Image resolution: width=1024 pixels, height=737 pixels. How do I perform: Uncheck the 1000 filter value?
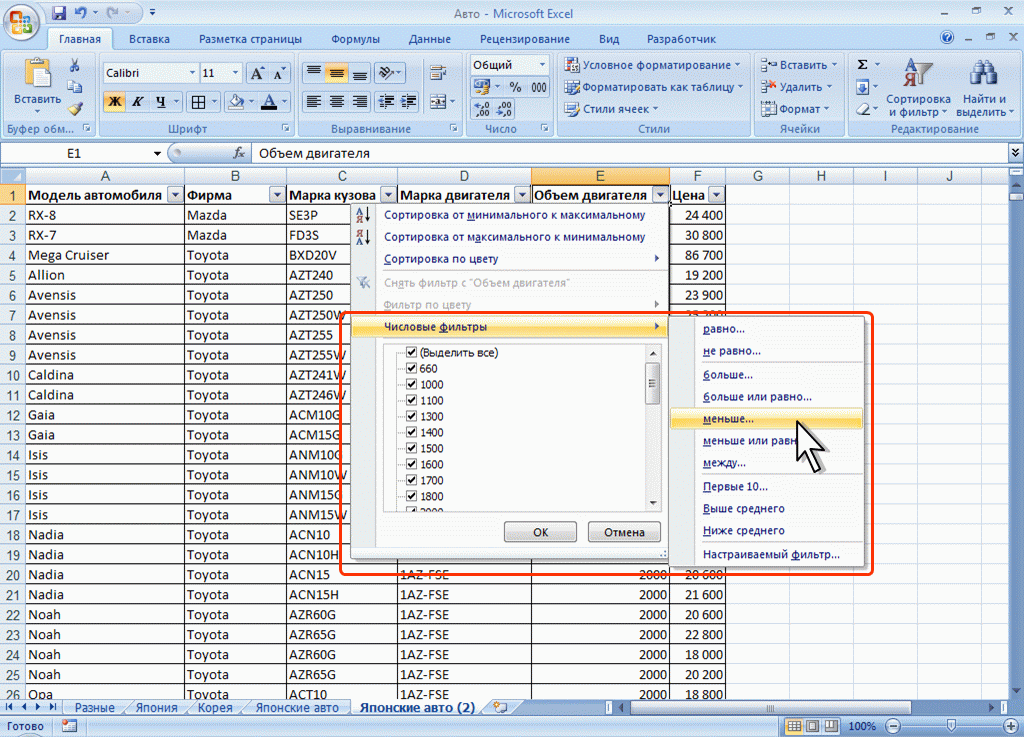point(411,384)
